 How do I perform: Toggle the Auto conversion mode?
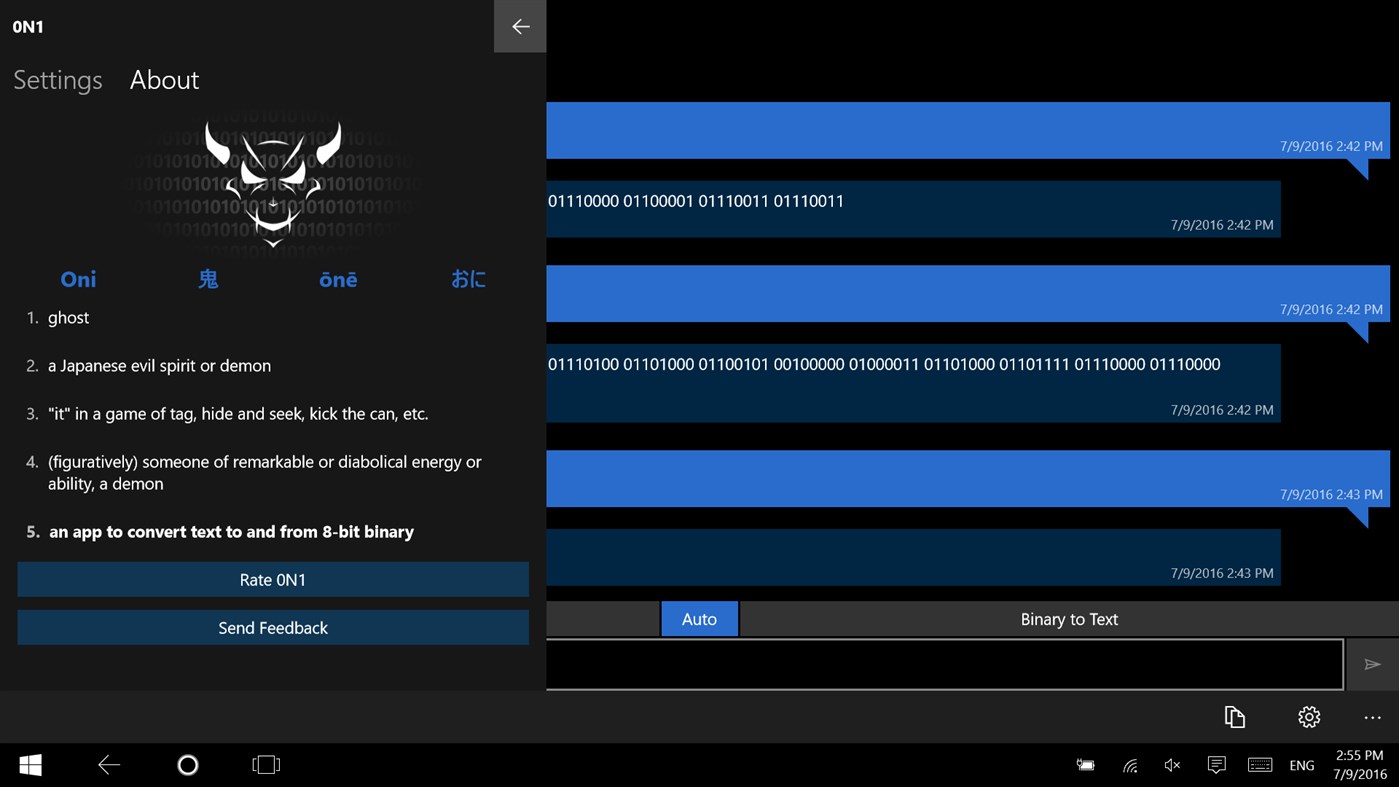699,618
